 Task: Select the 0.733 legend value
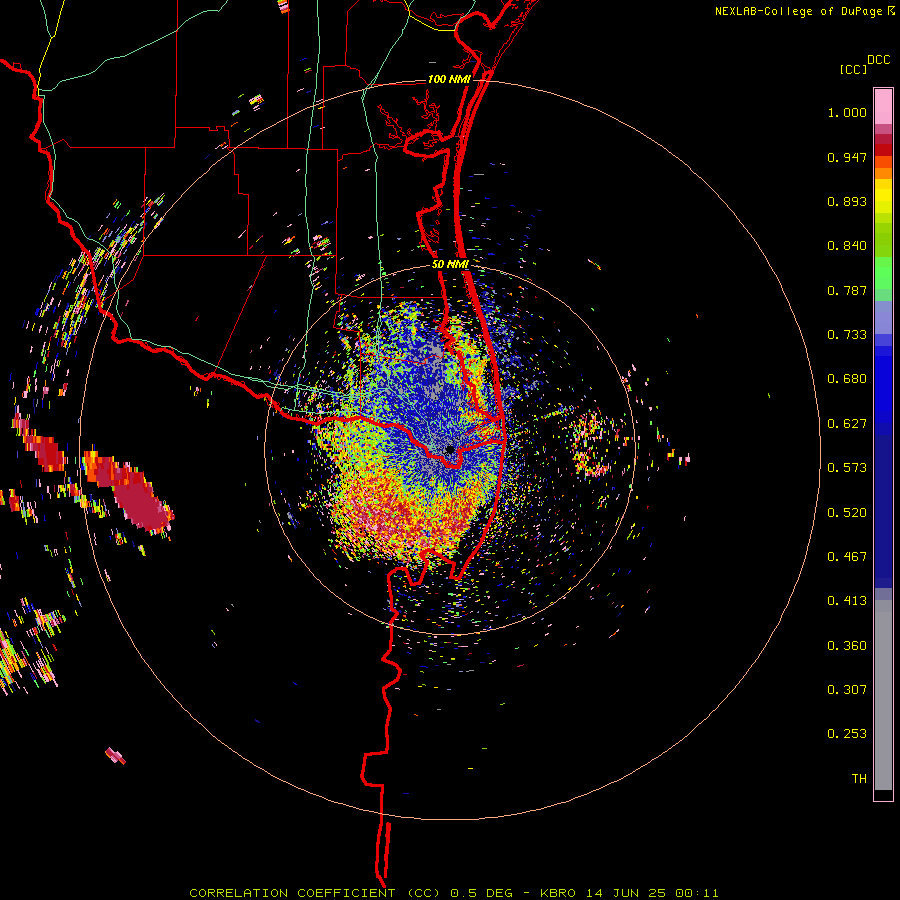point(847,335)
